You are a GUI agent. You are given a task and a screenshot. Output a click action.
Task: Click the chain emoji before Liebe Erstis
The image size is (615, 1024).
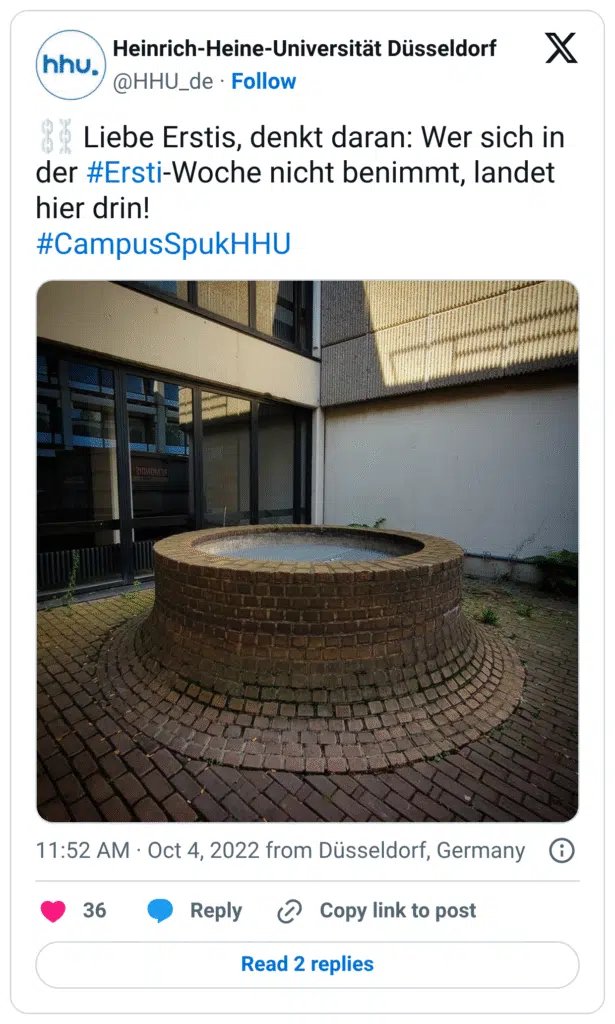55,137
